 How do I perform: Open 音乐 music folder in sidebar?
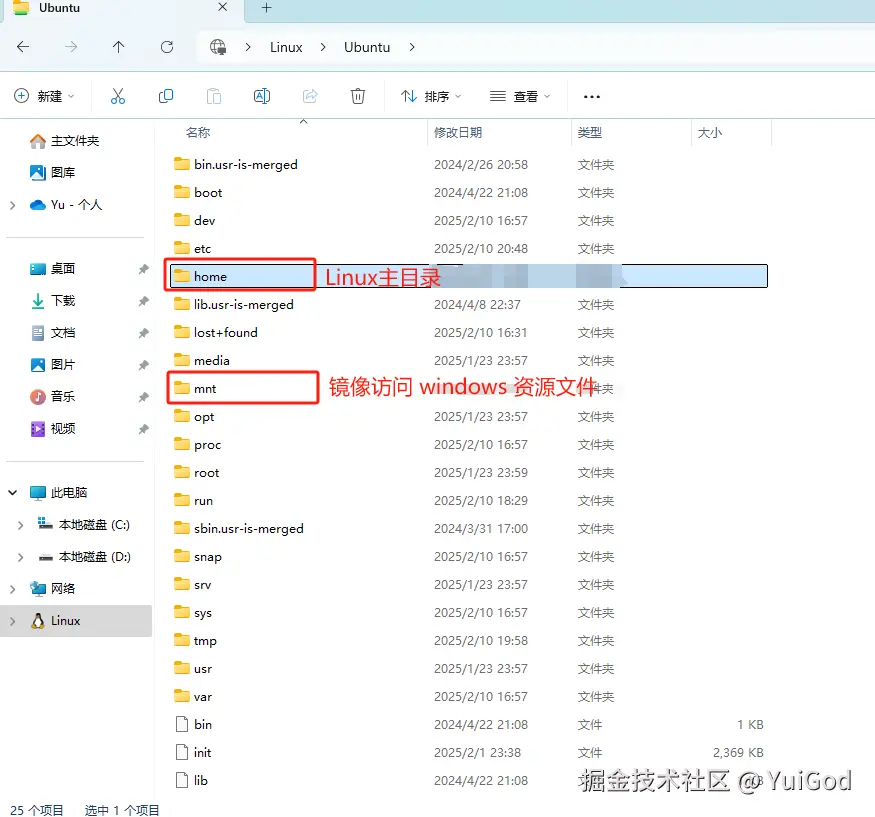pos(52,397)
